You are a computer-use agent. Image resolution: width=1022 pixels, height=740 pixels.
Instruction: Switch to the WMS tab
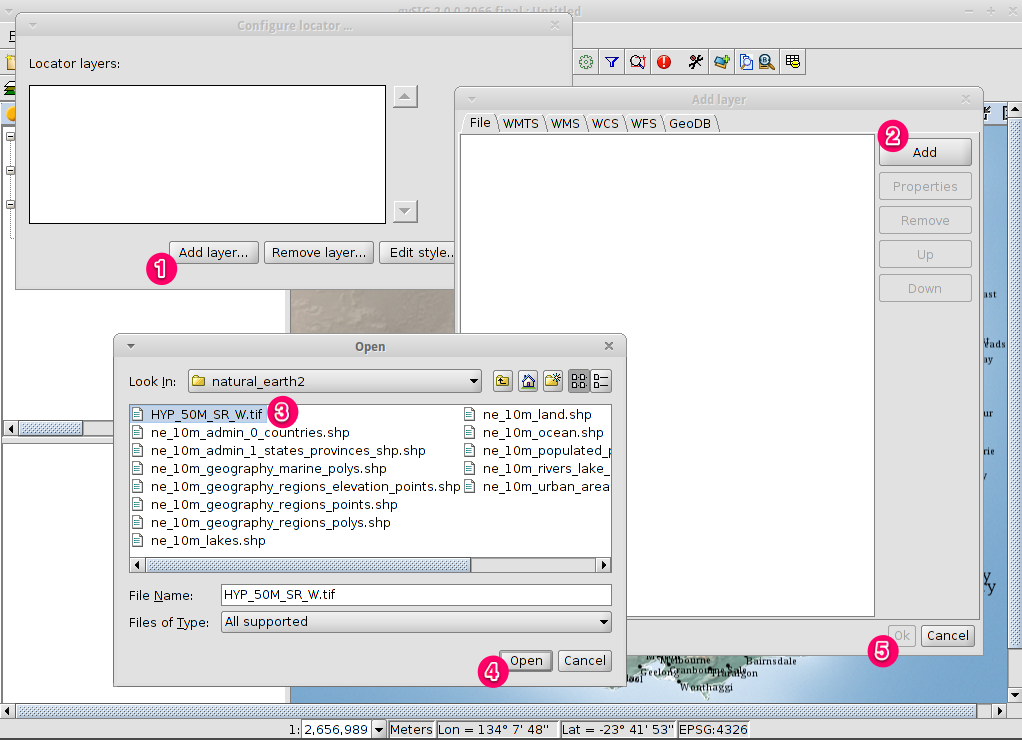click(x=564, y=123)
